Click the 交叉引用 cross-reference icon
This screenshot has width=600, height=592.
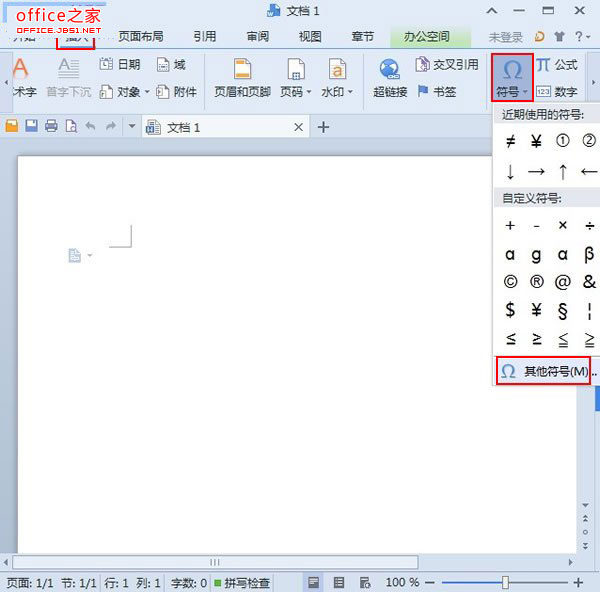(423, 65)
